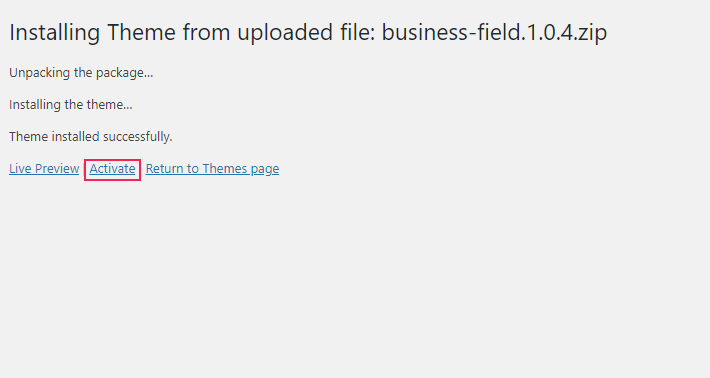Click the word 'Installing' in the heading
This screenshot has height=378, width=710.
tap(54, 33)
